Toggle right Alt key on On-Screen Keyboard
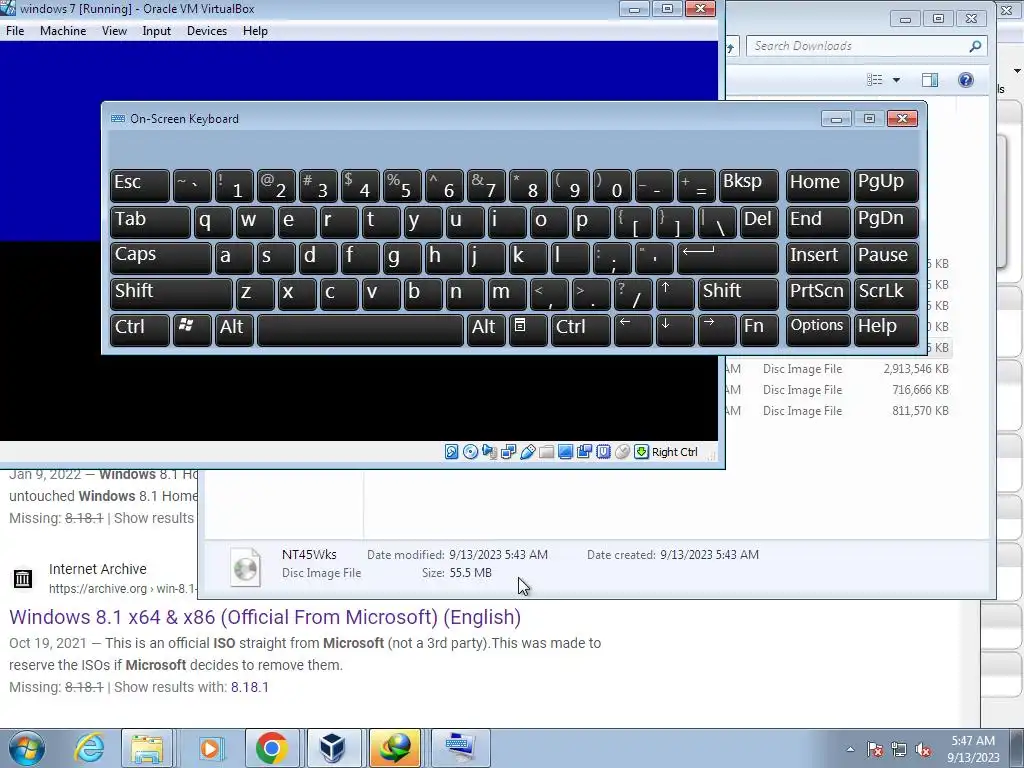 pos(486,329)
